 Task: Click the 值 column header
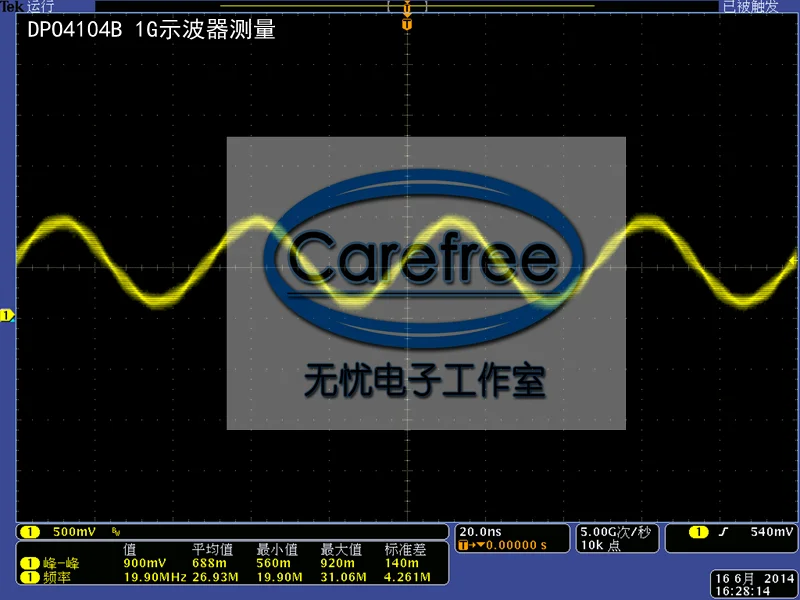tap(130, 549)
